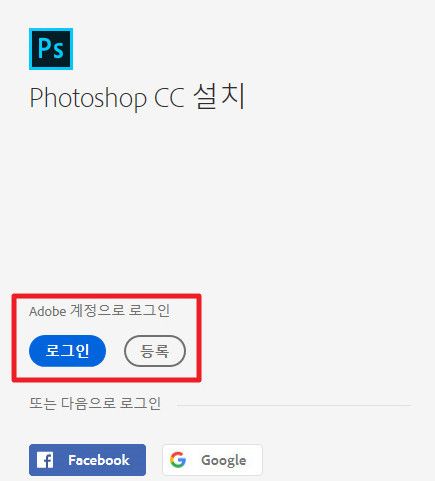Image resolution: width=435 pixels, height=481 pixels.
Task: Click the Facebook f logo icon
Action: coord(45,460)
